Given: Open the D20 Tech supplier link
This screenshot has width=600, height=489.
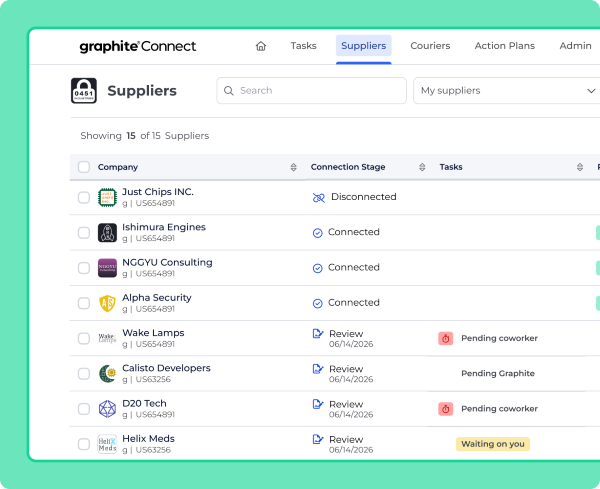Looking at the screenshot, I should click(144, 403).
